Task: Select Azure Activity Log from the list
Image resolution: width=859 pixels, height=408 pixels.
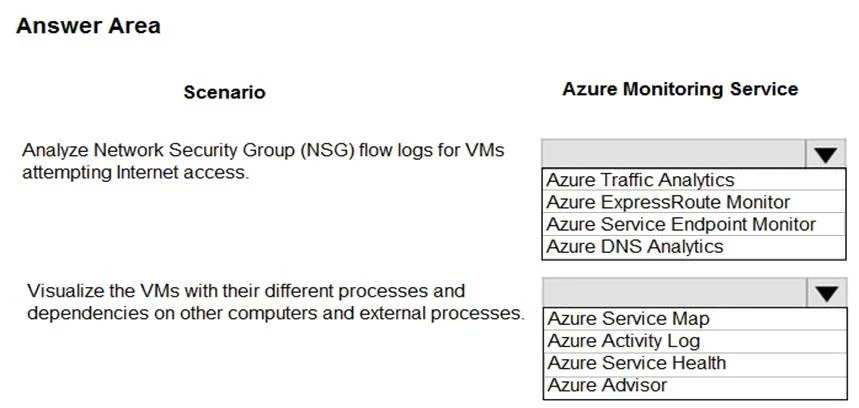Action: coord(694,341)
